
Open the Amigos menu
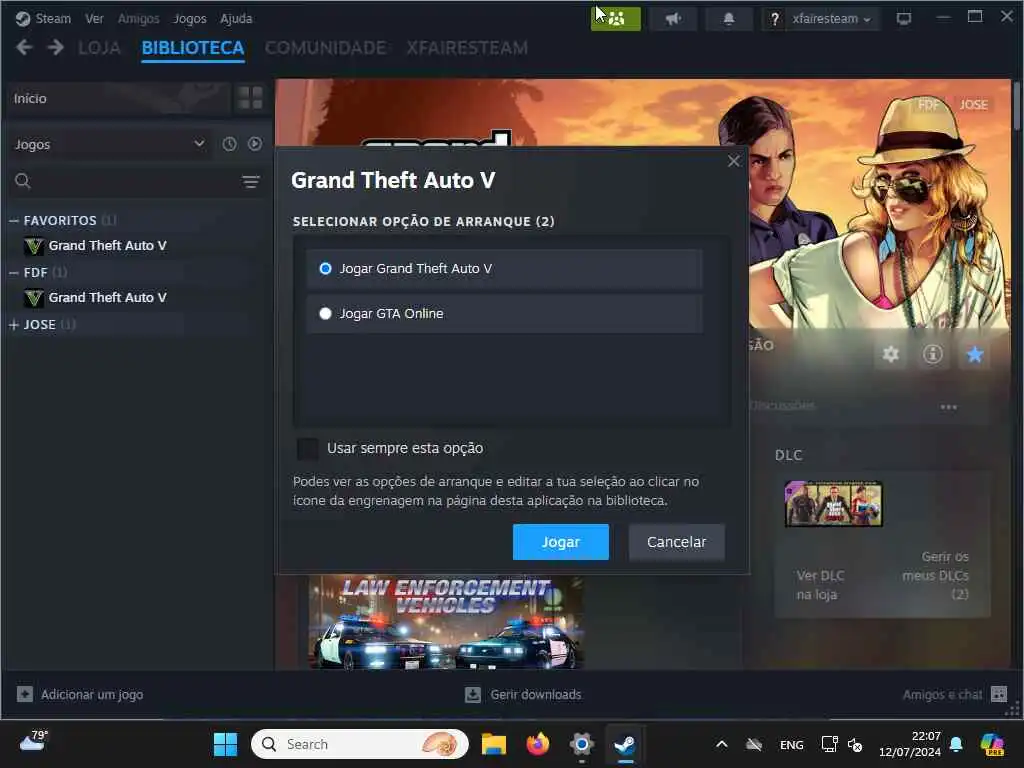(x=138, y=18)
